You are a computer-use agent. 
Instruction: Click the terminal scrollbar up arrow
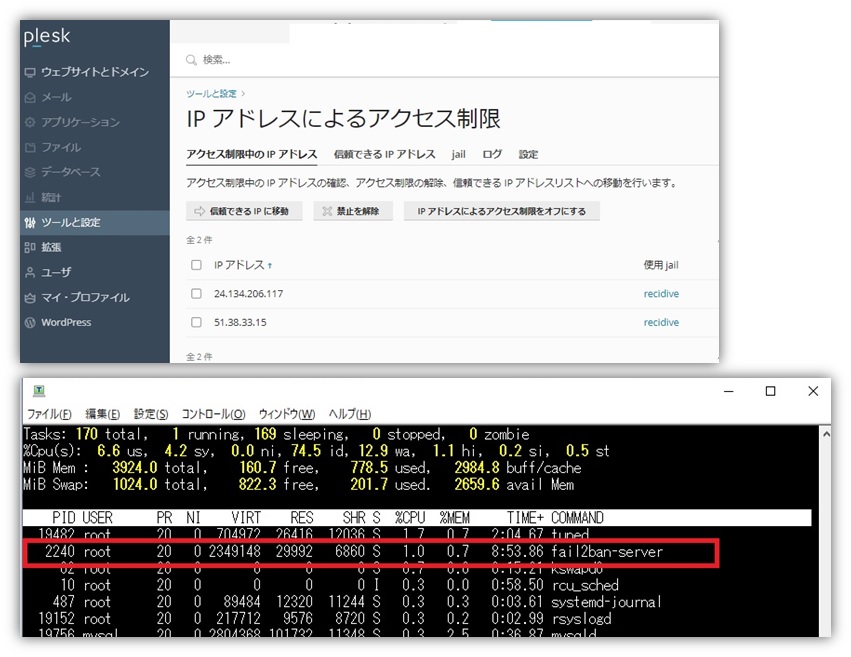tap(825, 434)
